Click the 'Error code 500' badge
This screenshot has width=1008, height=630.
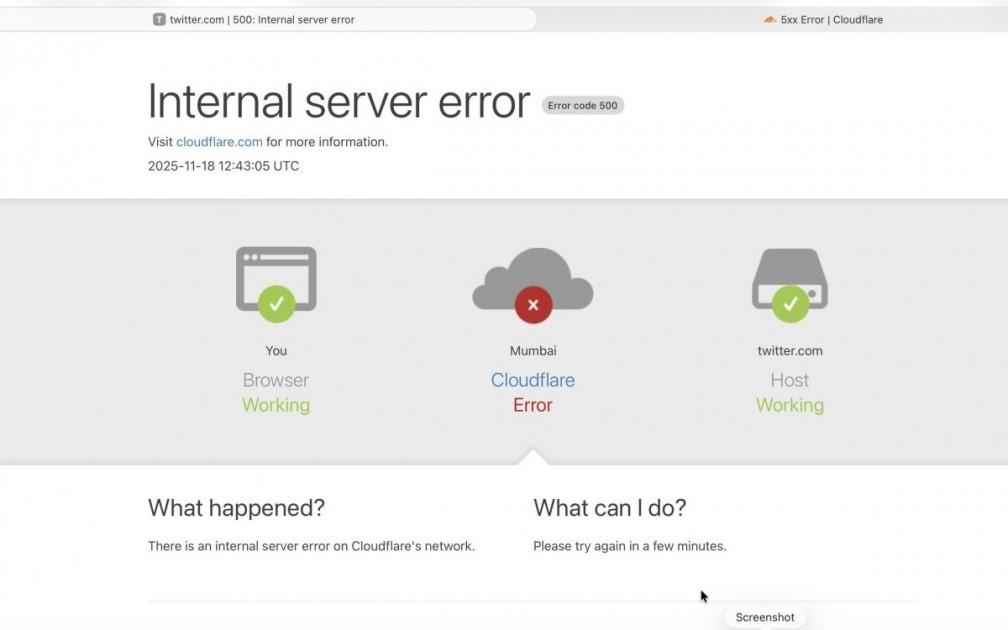[581, 105]
